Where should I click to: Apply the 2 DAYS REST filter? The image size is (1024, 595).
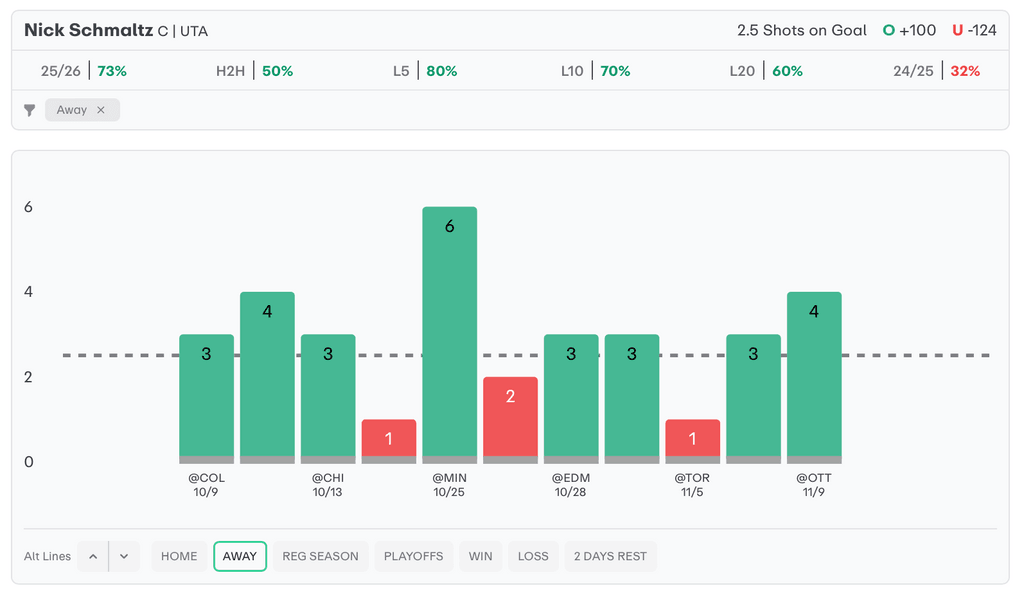(610, 557)
